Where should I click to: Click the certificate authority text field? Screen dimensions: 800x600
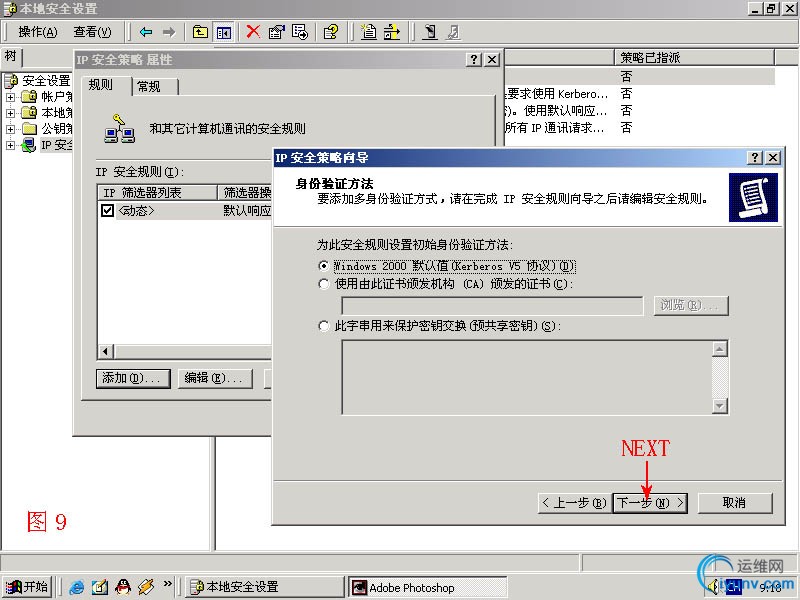(x=492, y=306)
